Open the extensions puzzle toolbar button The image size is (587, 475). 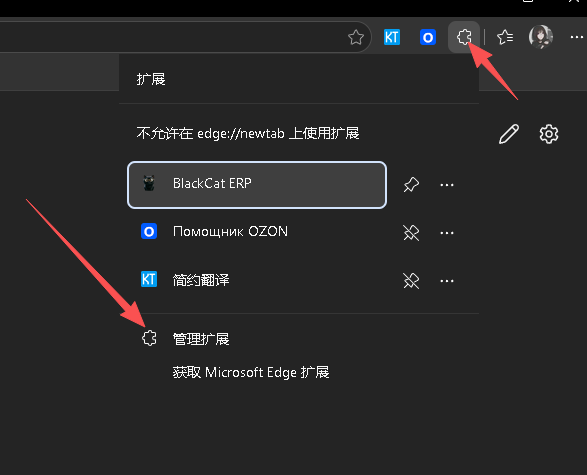(464, 37)
